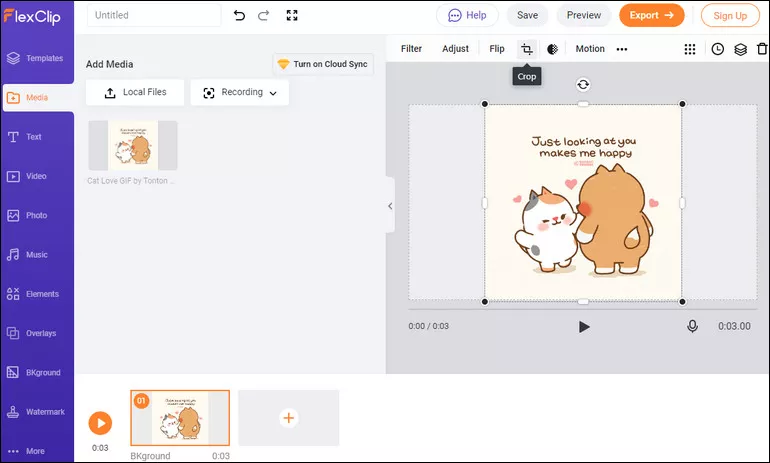The height and width of the screenshot is (463, 770).
Task: Click the preview progress bar
Action: coord(582,309)
